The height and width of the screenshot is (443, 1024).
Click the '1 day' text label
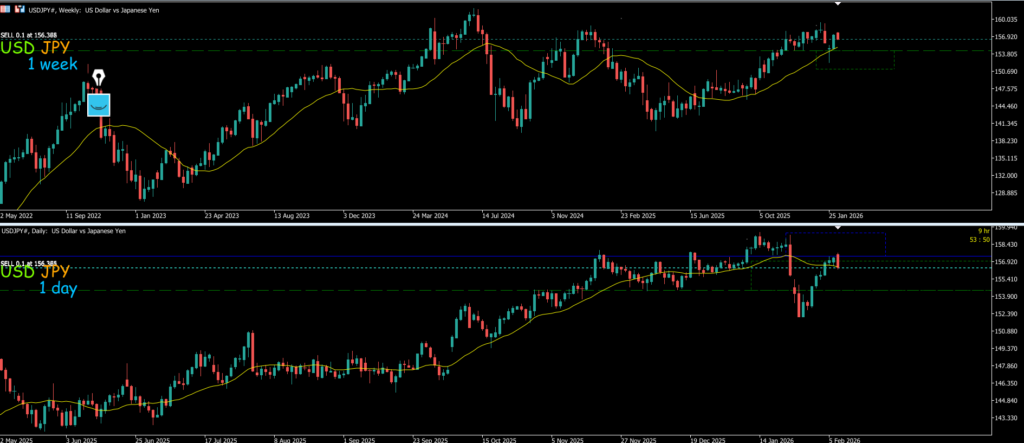(58, 288)
